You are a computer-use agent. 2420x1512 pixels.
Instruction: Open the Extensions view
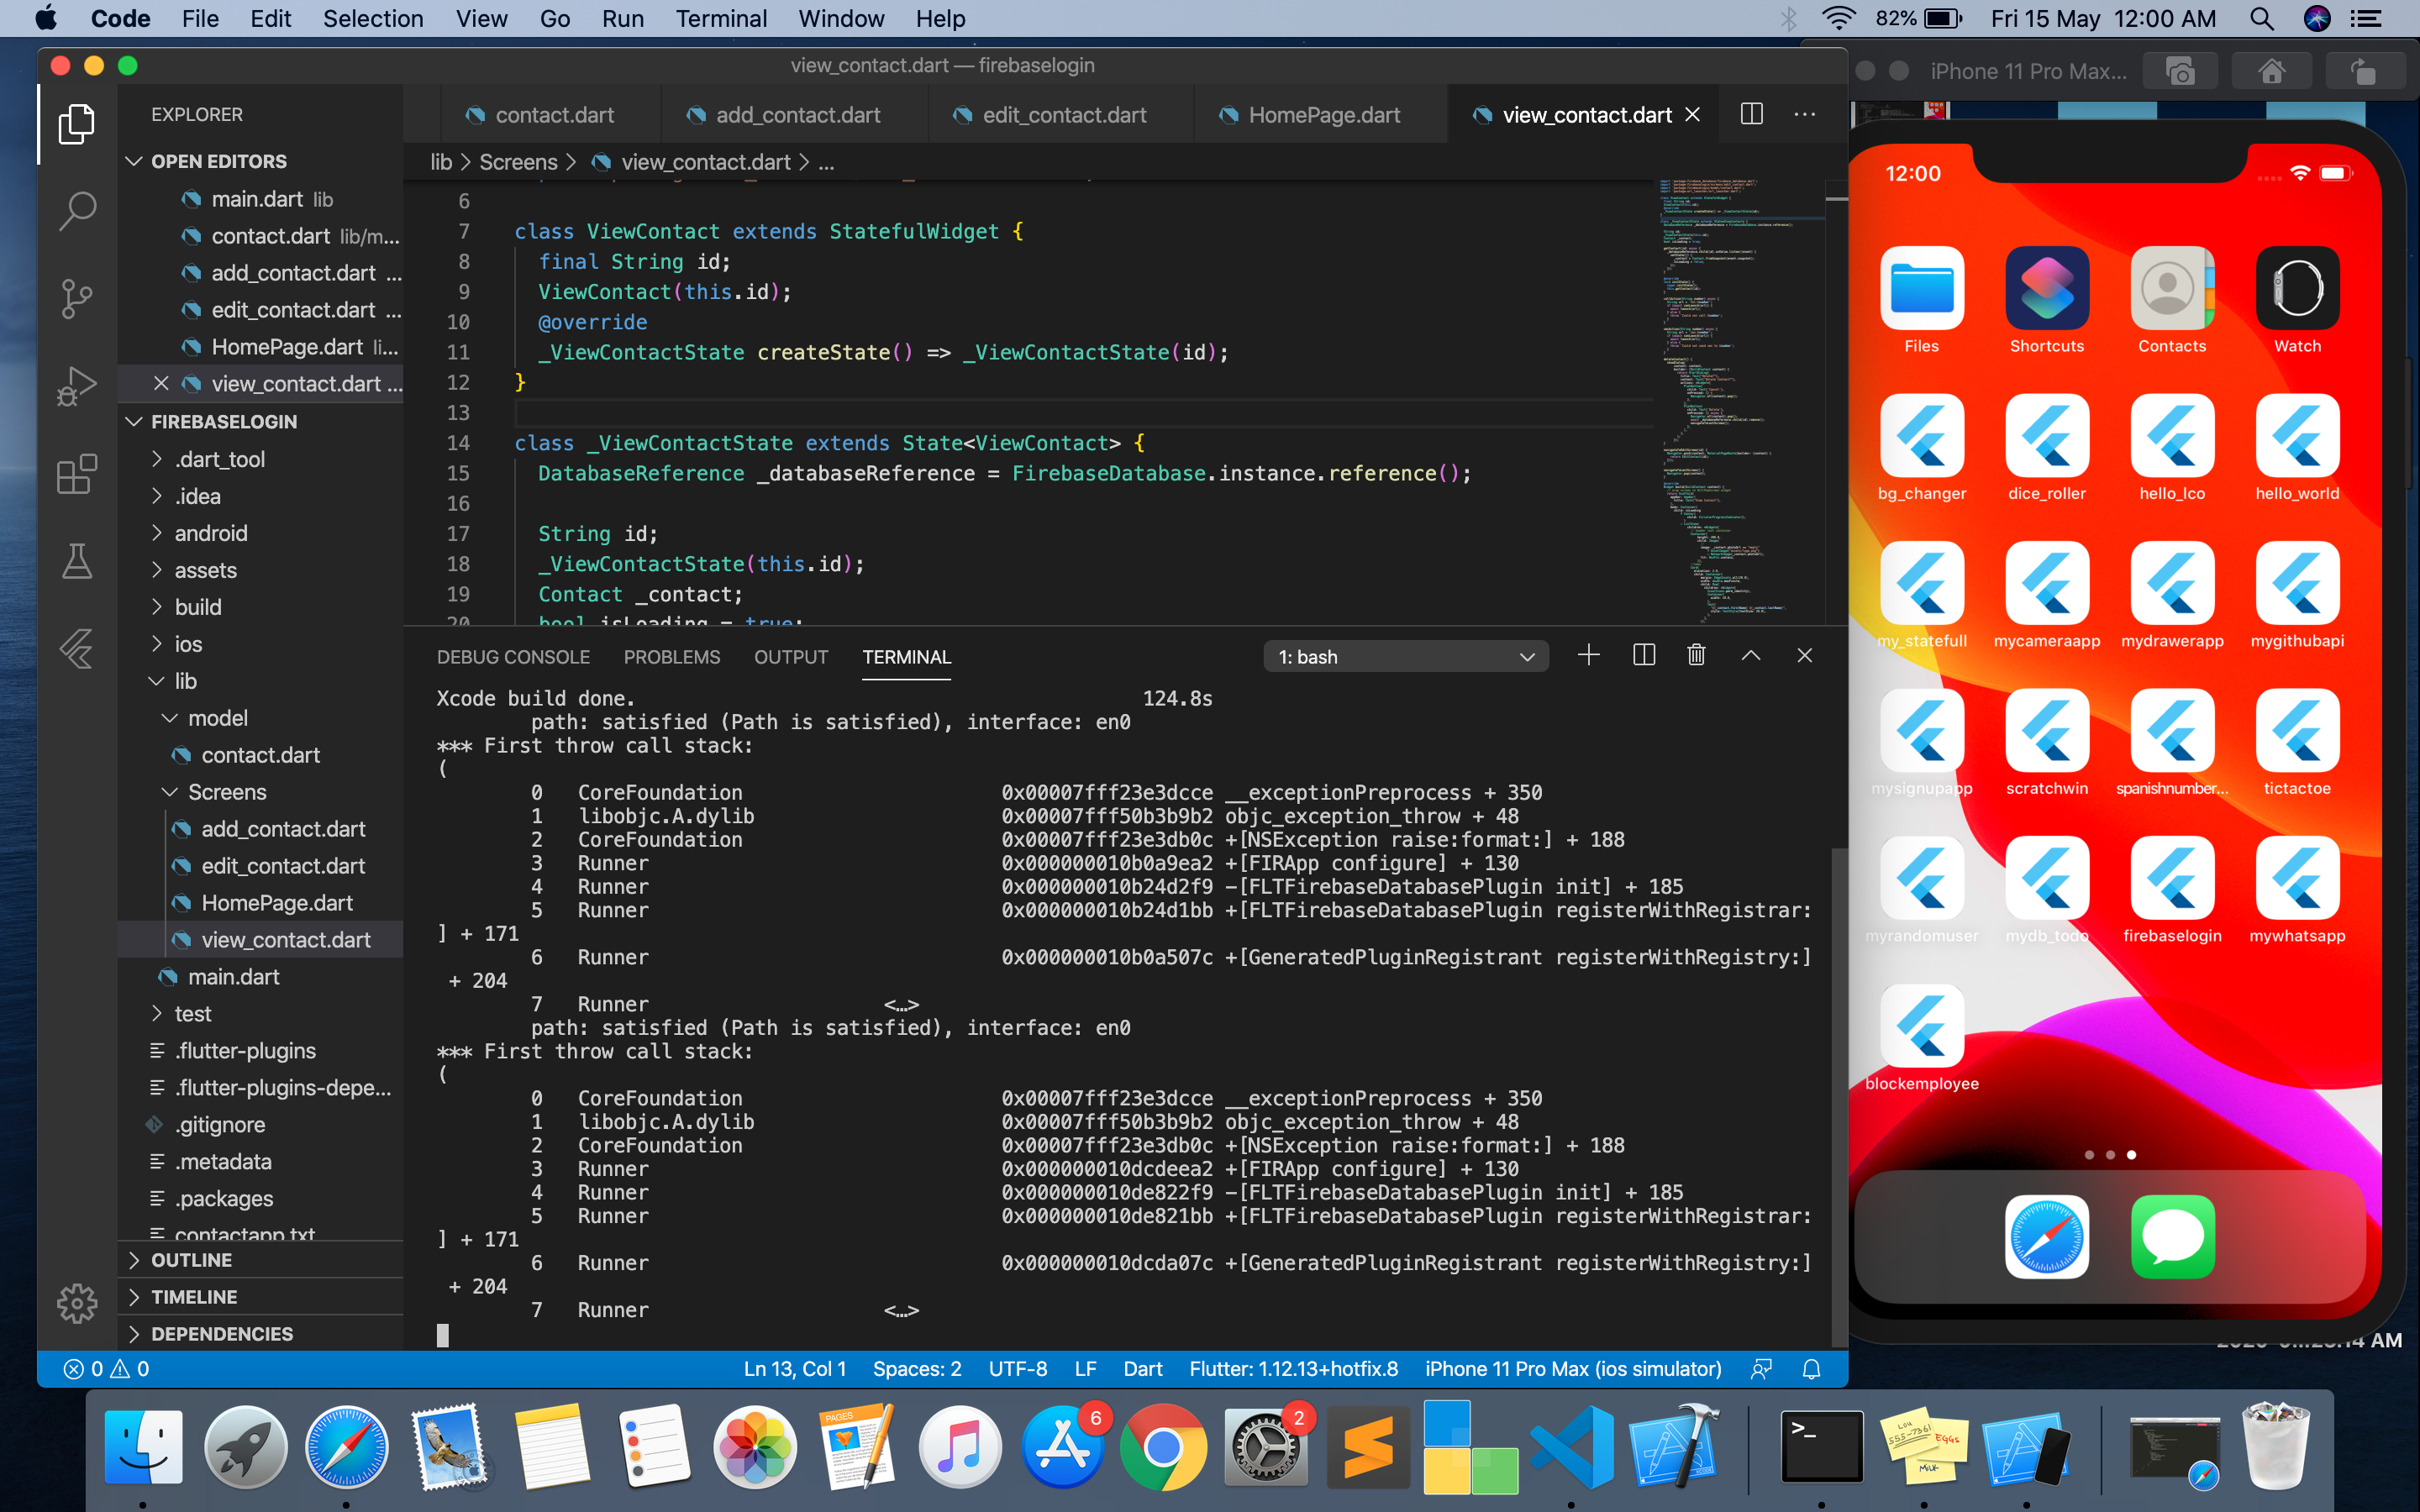tap(77, 473)
